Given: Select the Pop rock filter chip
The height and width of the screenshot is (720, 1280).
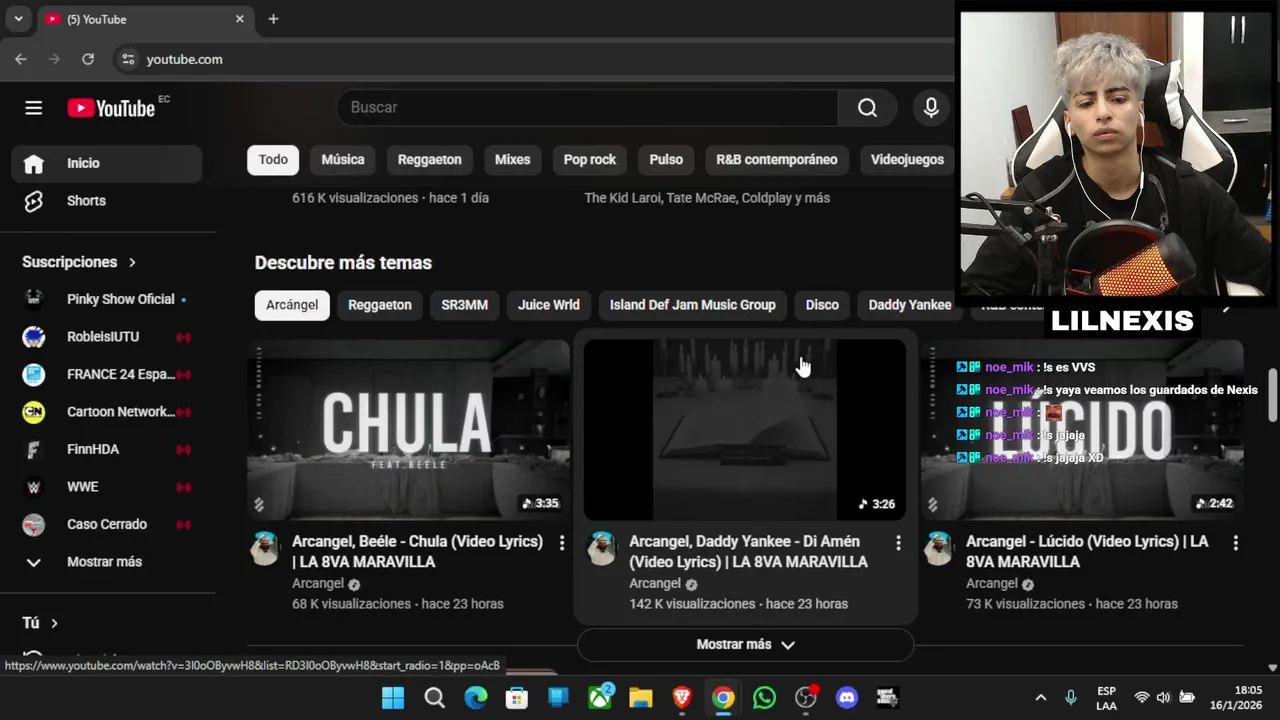Looking at the screenshot, I should tap(590, 160).
